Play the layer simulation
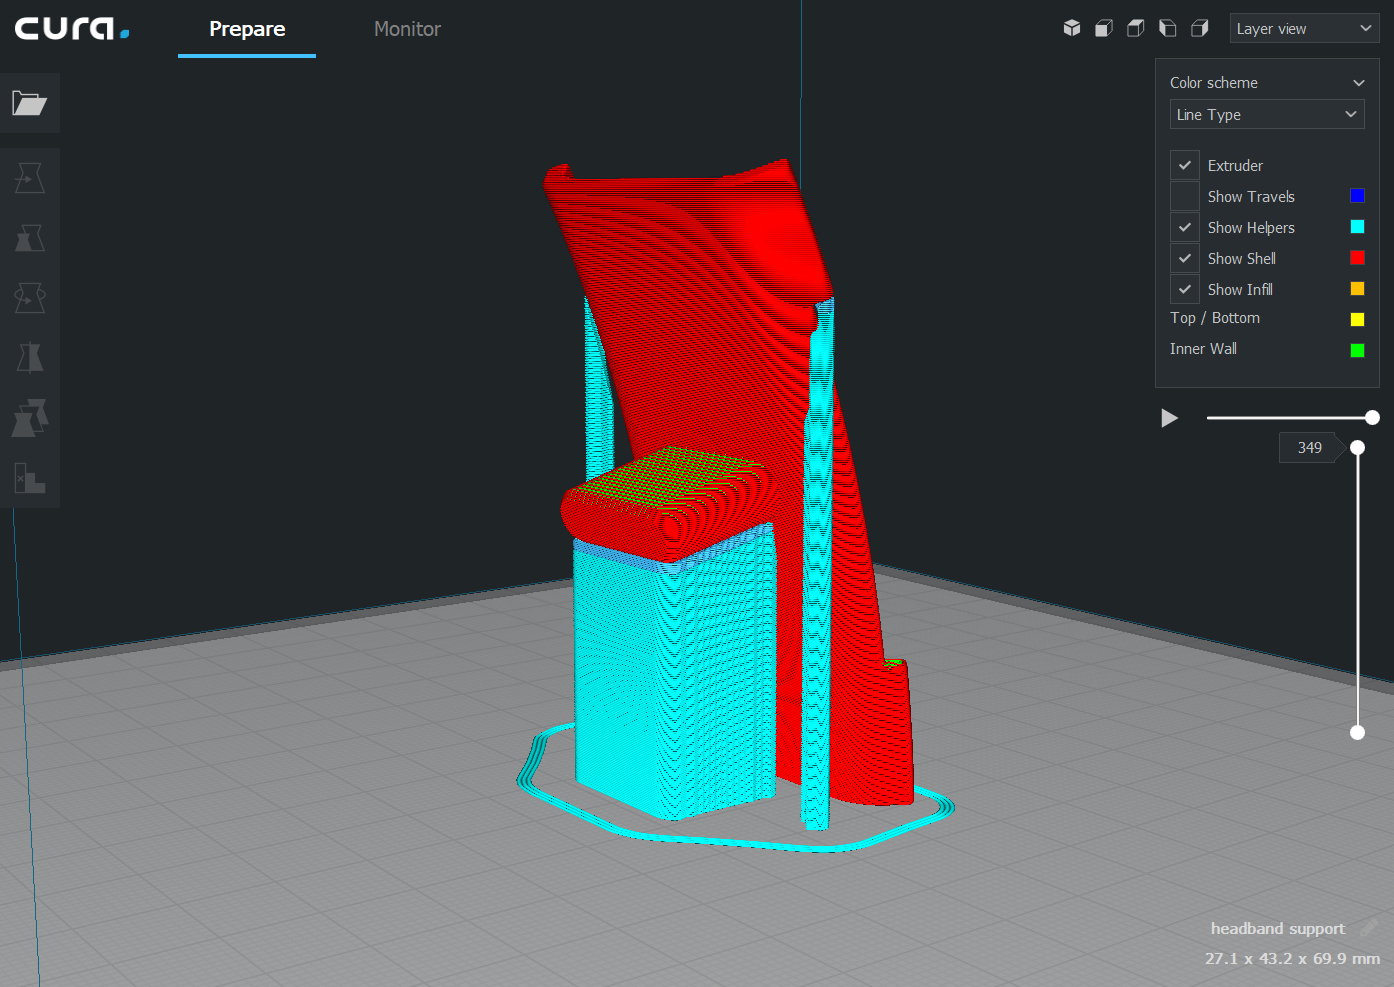This screenshot has width=1394, height=987. click(x=1169, y=418)
